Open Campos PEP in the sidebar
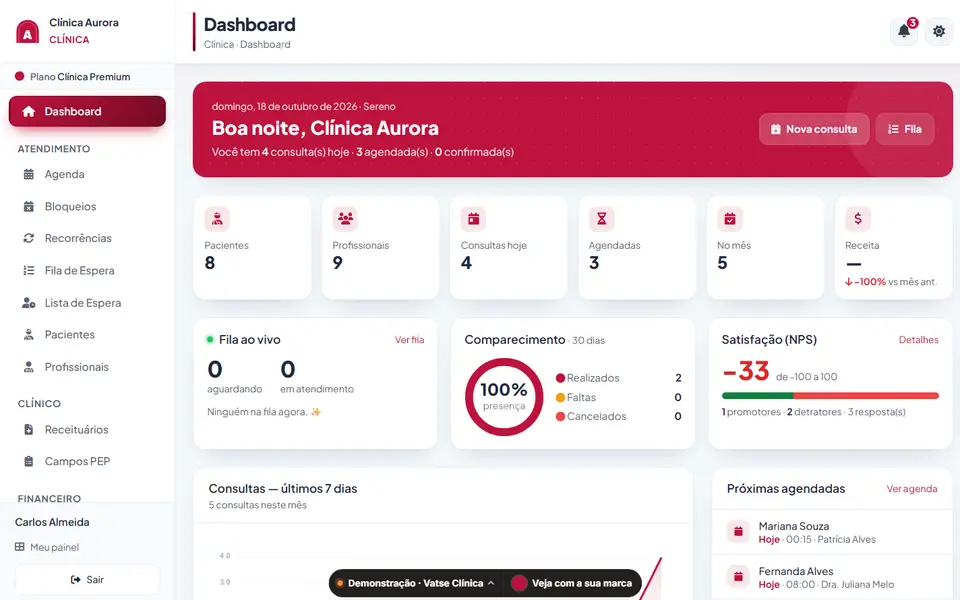This screenshot has height=600, width=960. [87, 462]
